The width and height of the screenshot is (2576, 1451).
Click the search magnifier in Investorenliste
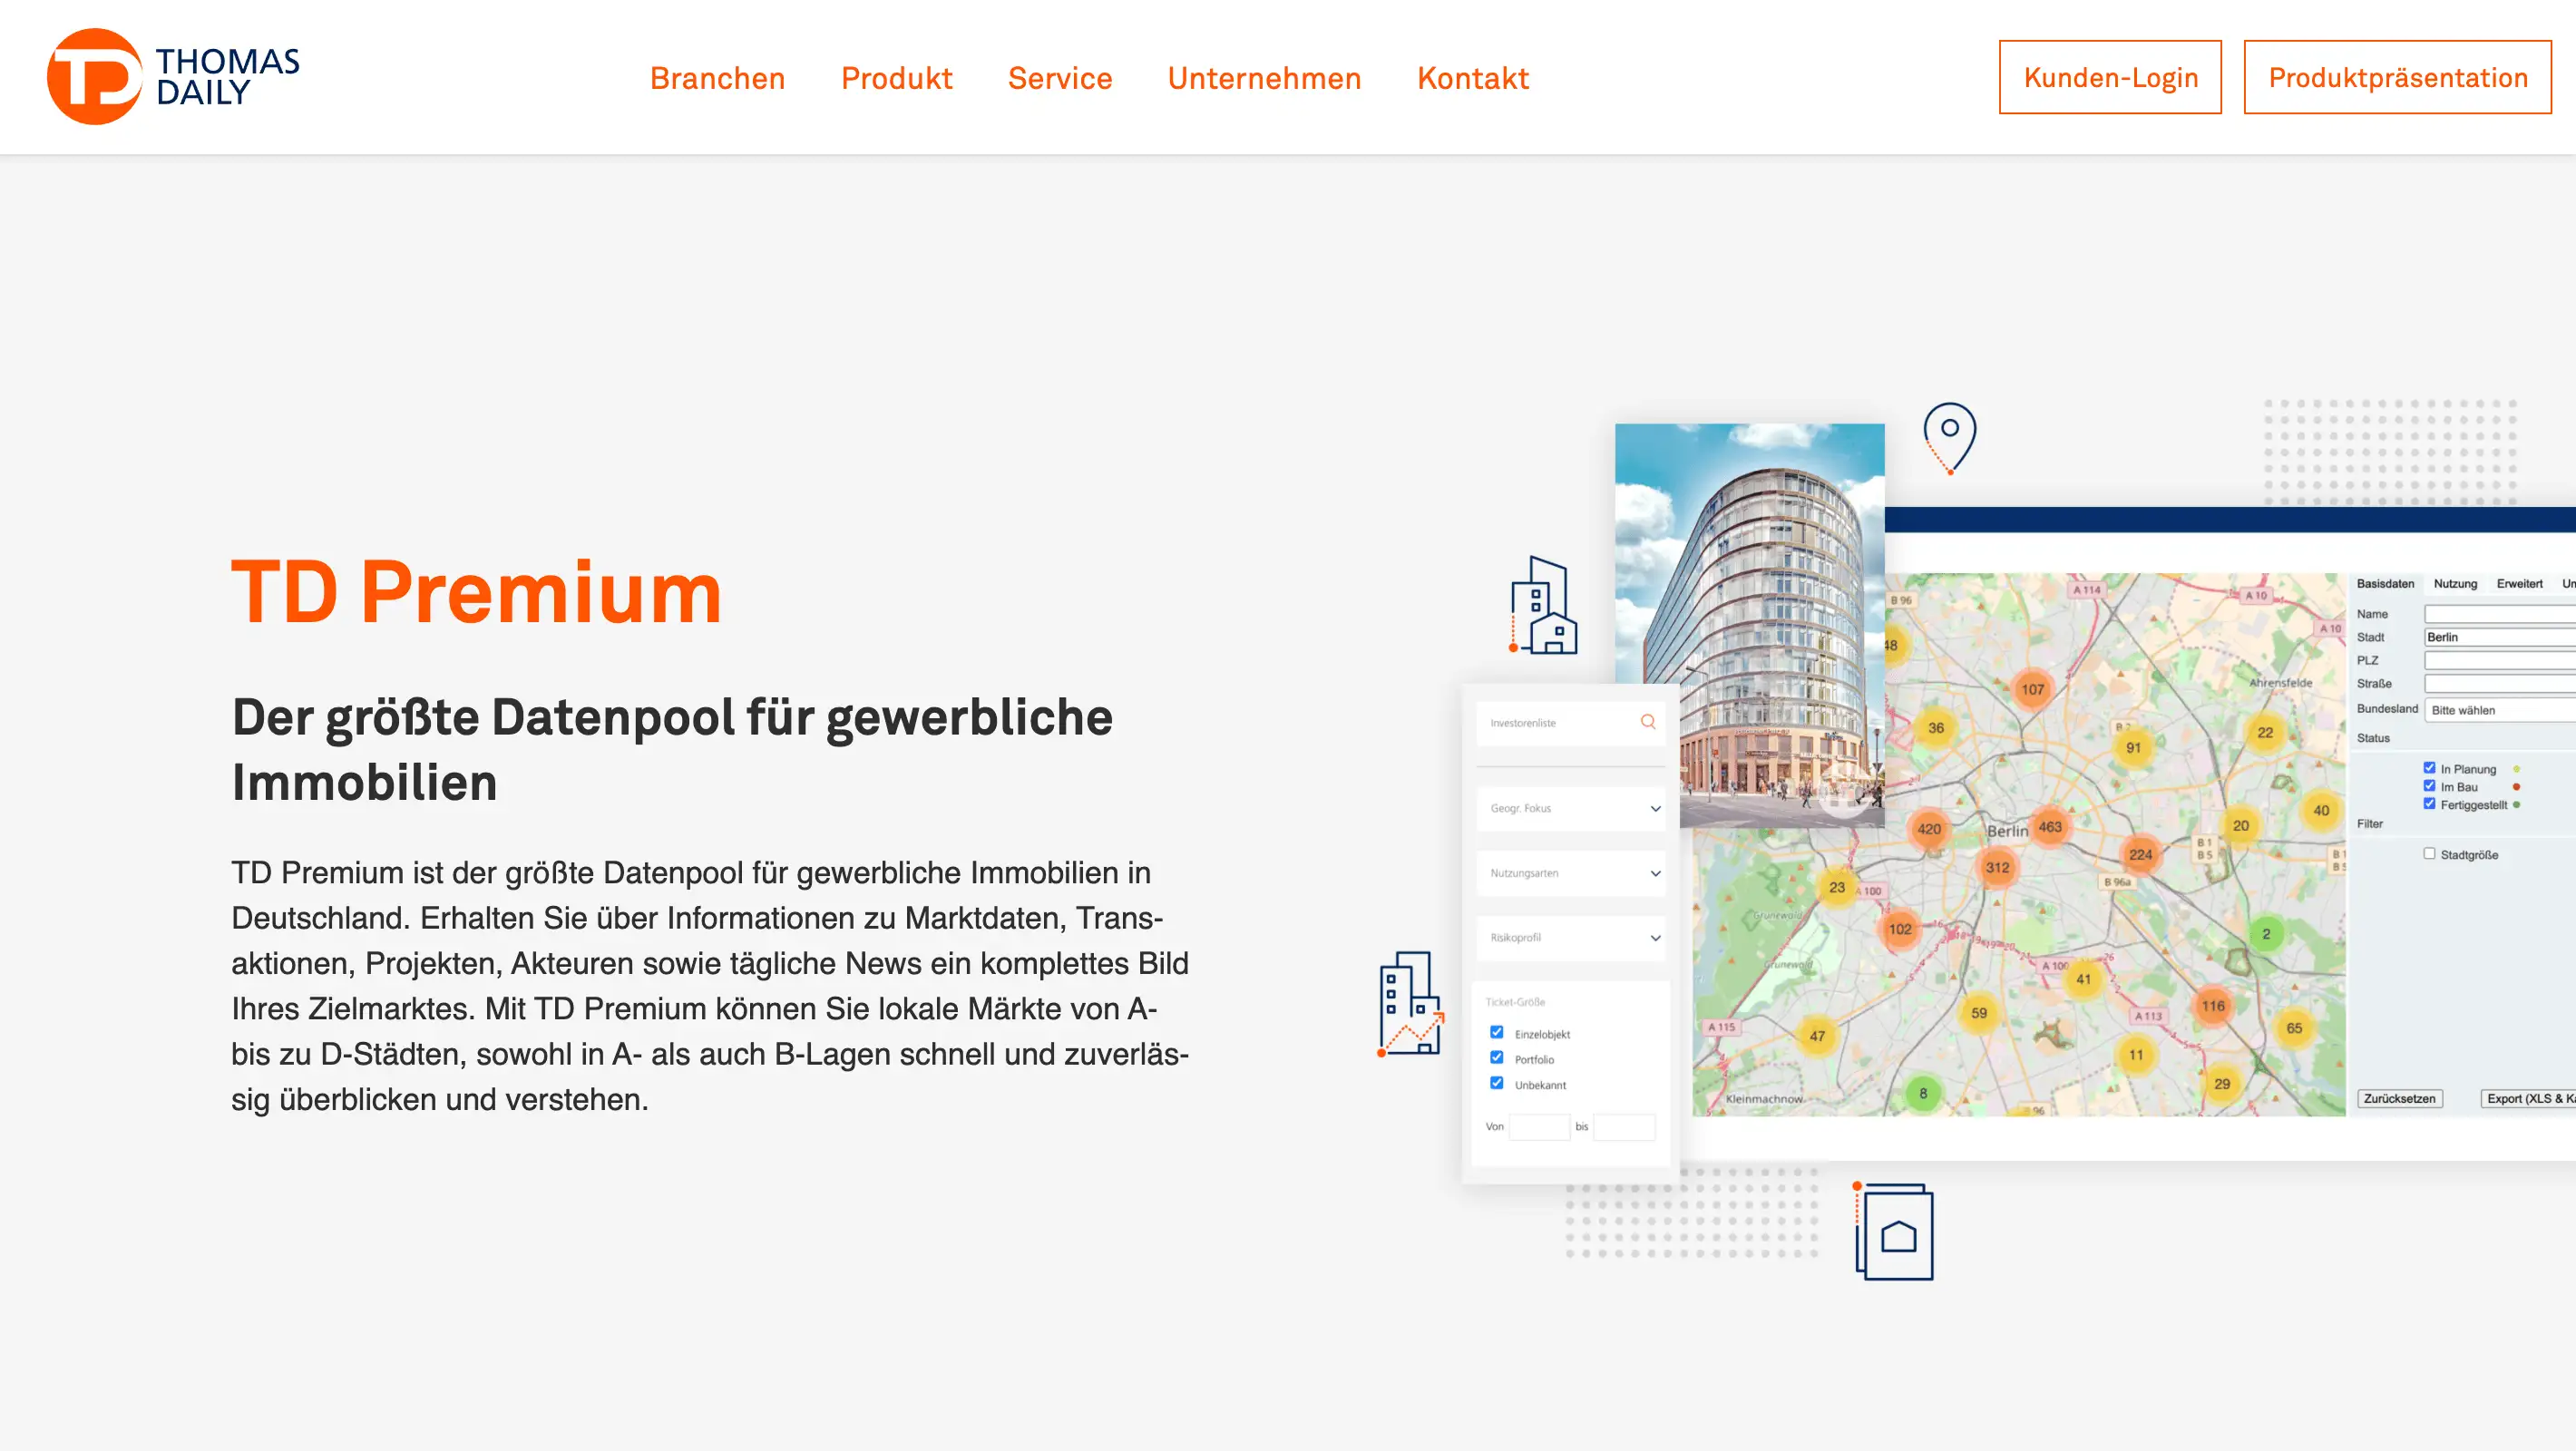point(1648,722)
